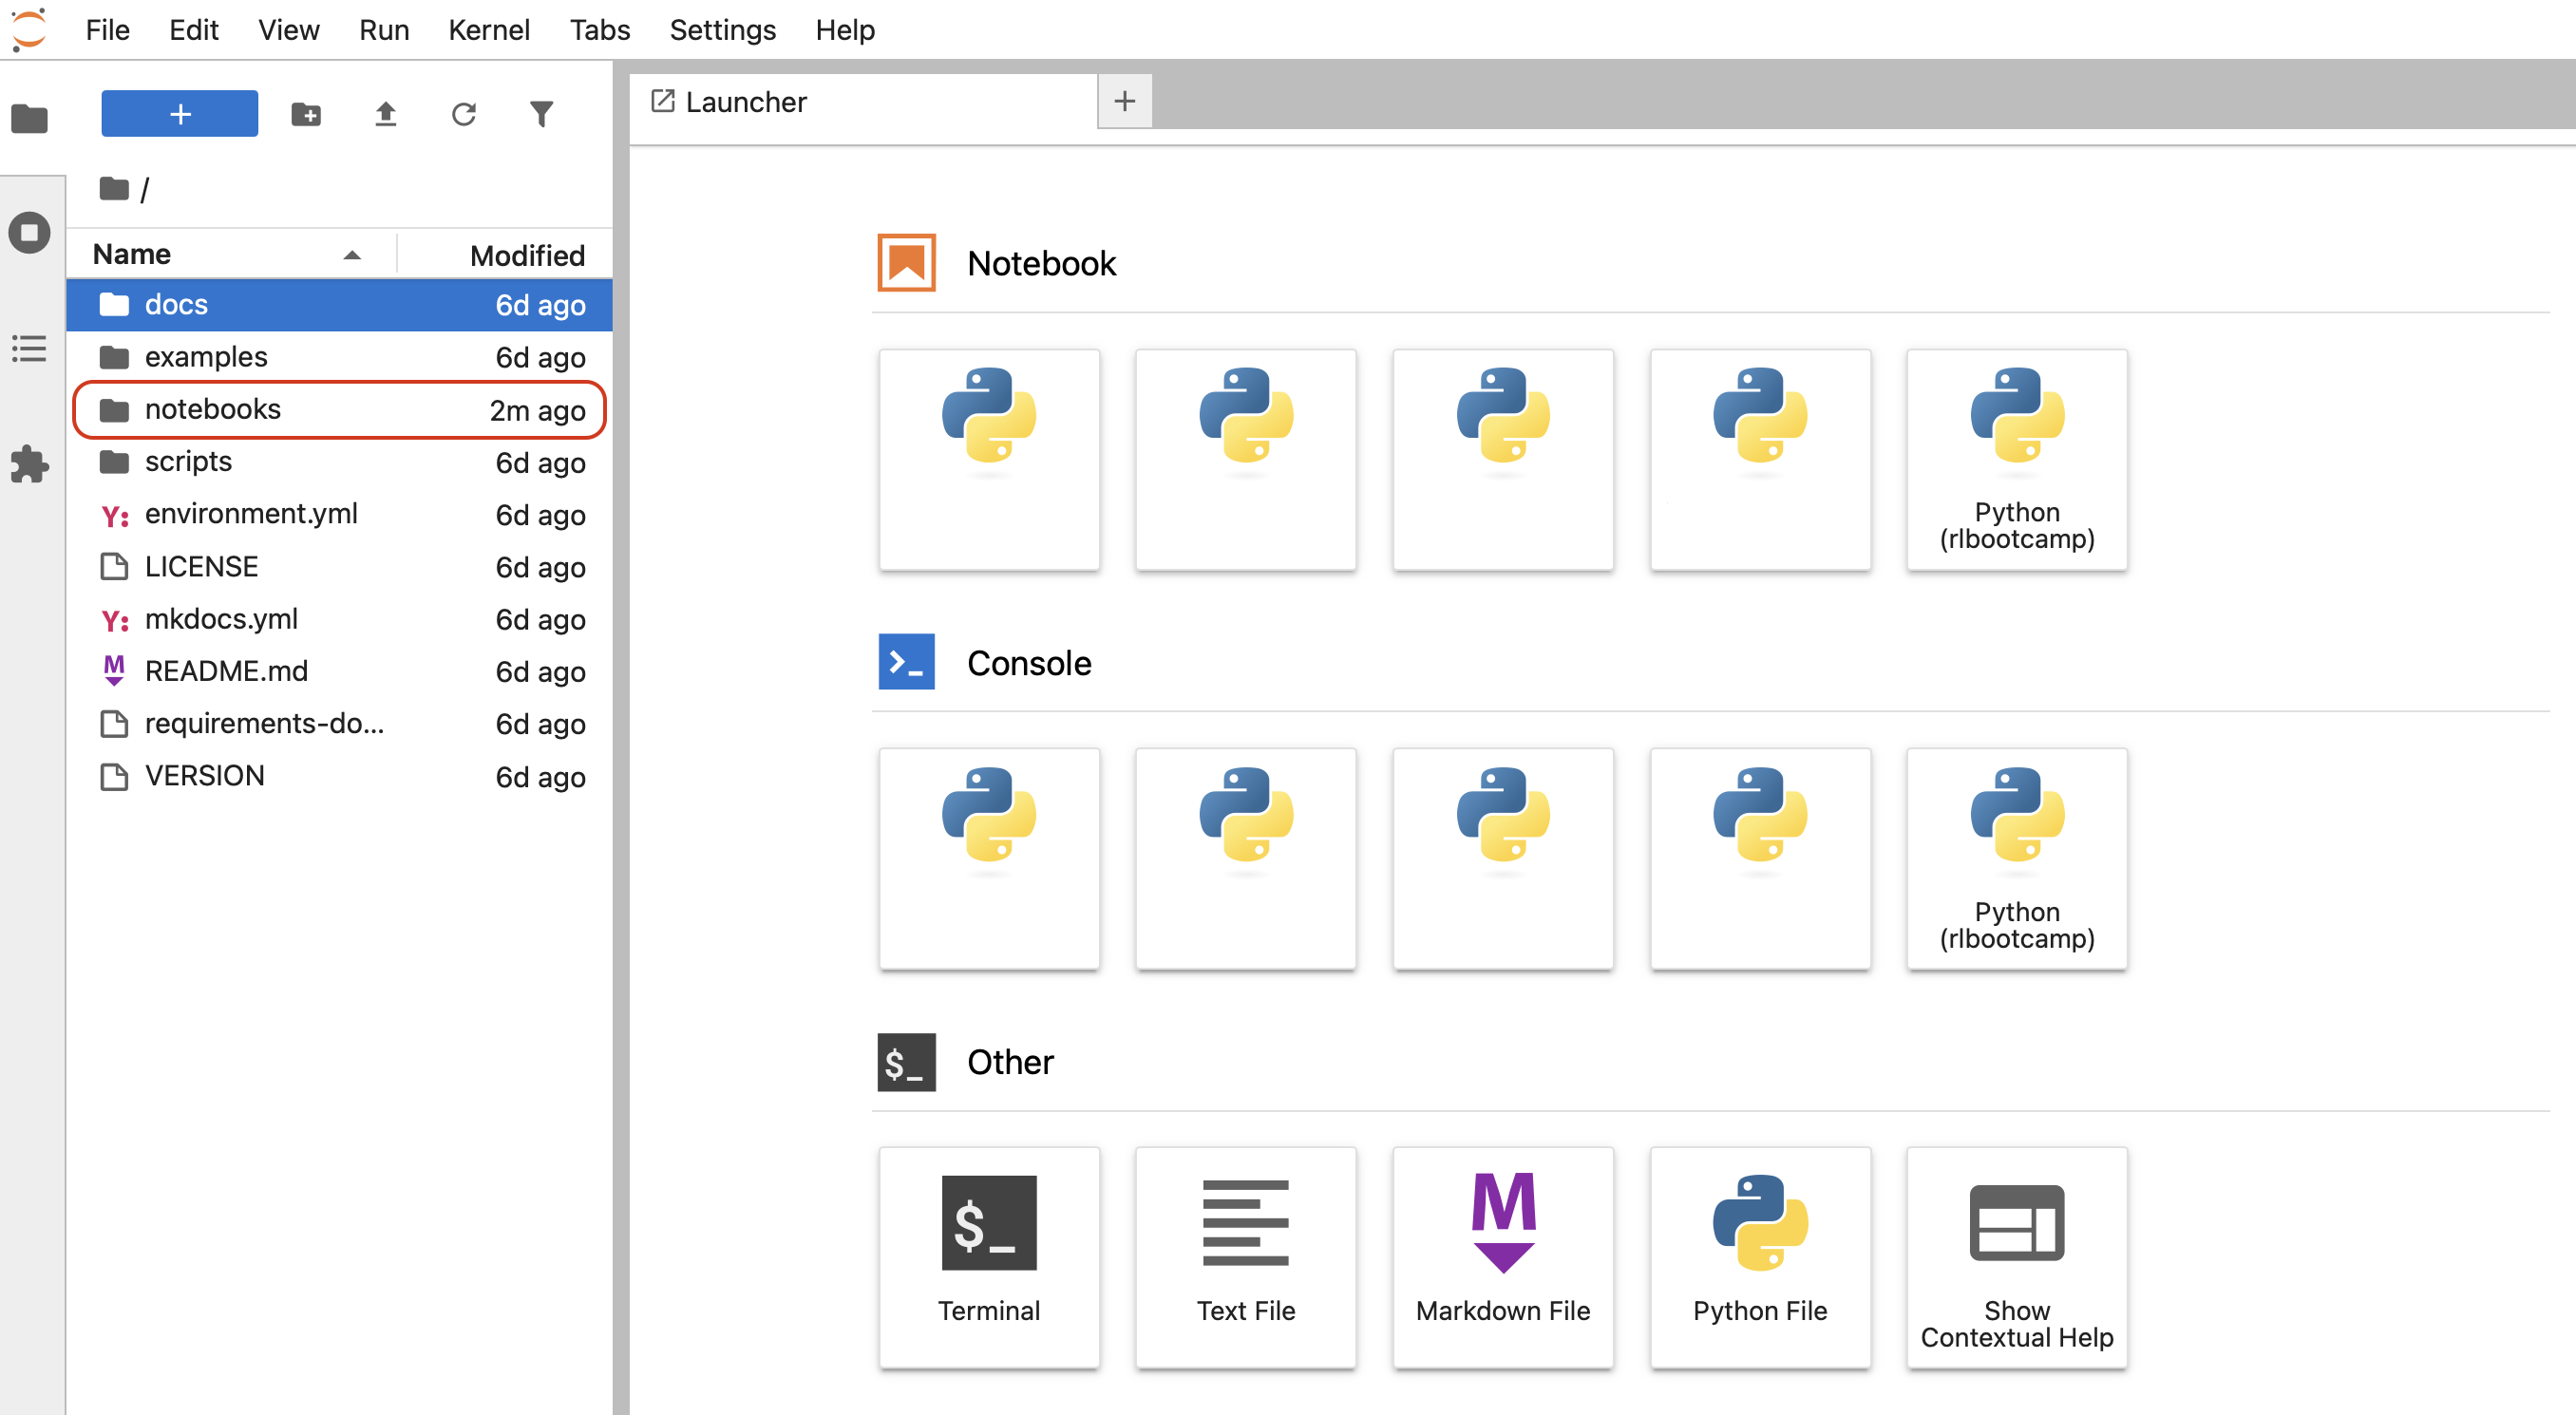
Task: Sort files by the Name column
Action: (x=230, y=254)
